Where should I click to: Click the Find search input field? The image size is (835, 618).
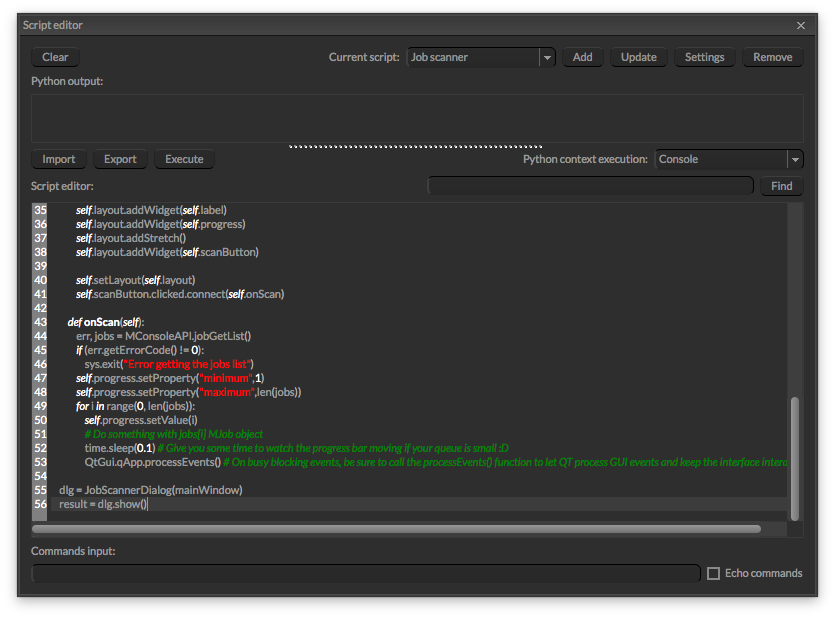590,186
